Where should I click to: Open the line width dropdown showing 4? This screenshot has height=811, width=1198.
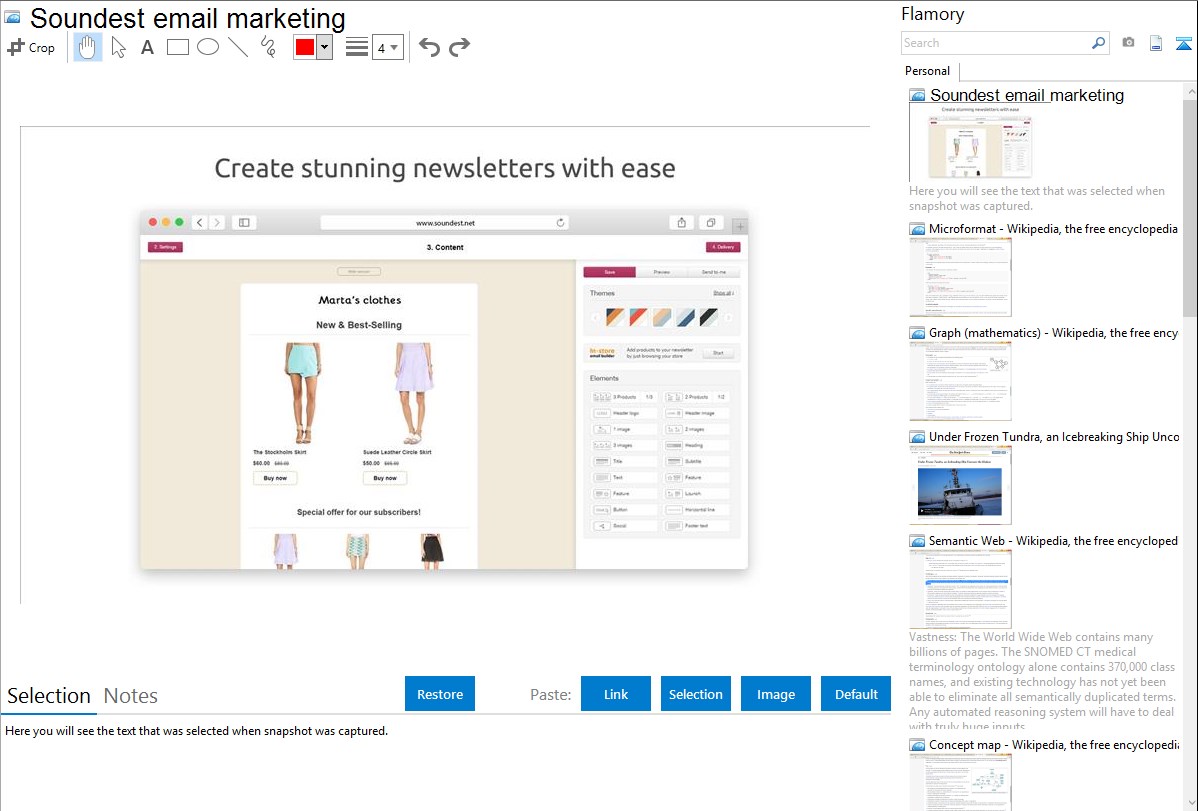388,48
